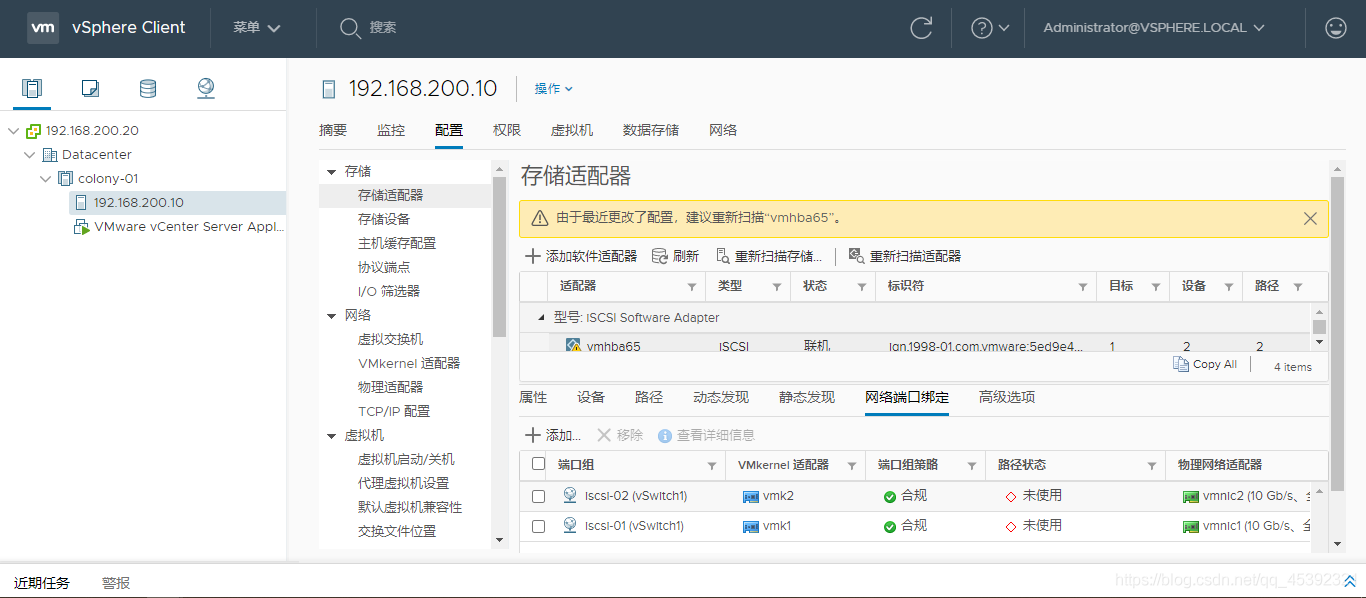Collapse the Datacenter tree node
Image resolution: width=1366 pixels, height=598 pixels.
tap(29, 155)
